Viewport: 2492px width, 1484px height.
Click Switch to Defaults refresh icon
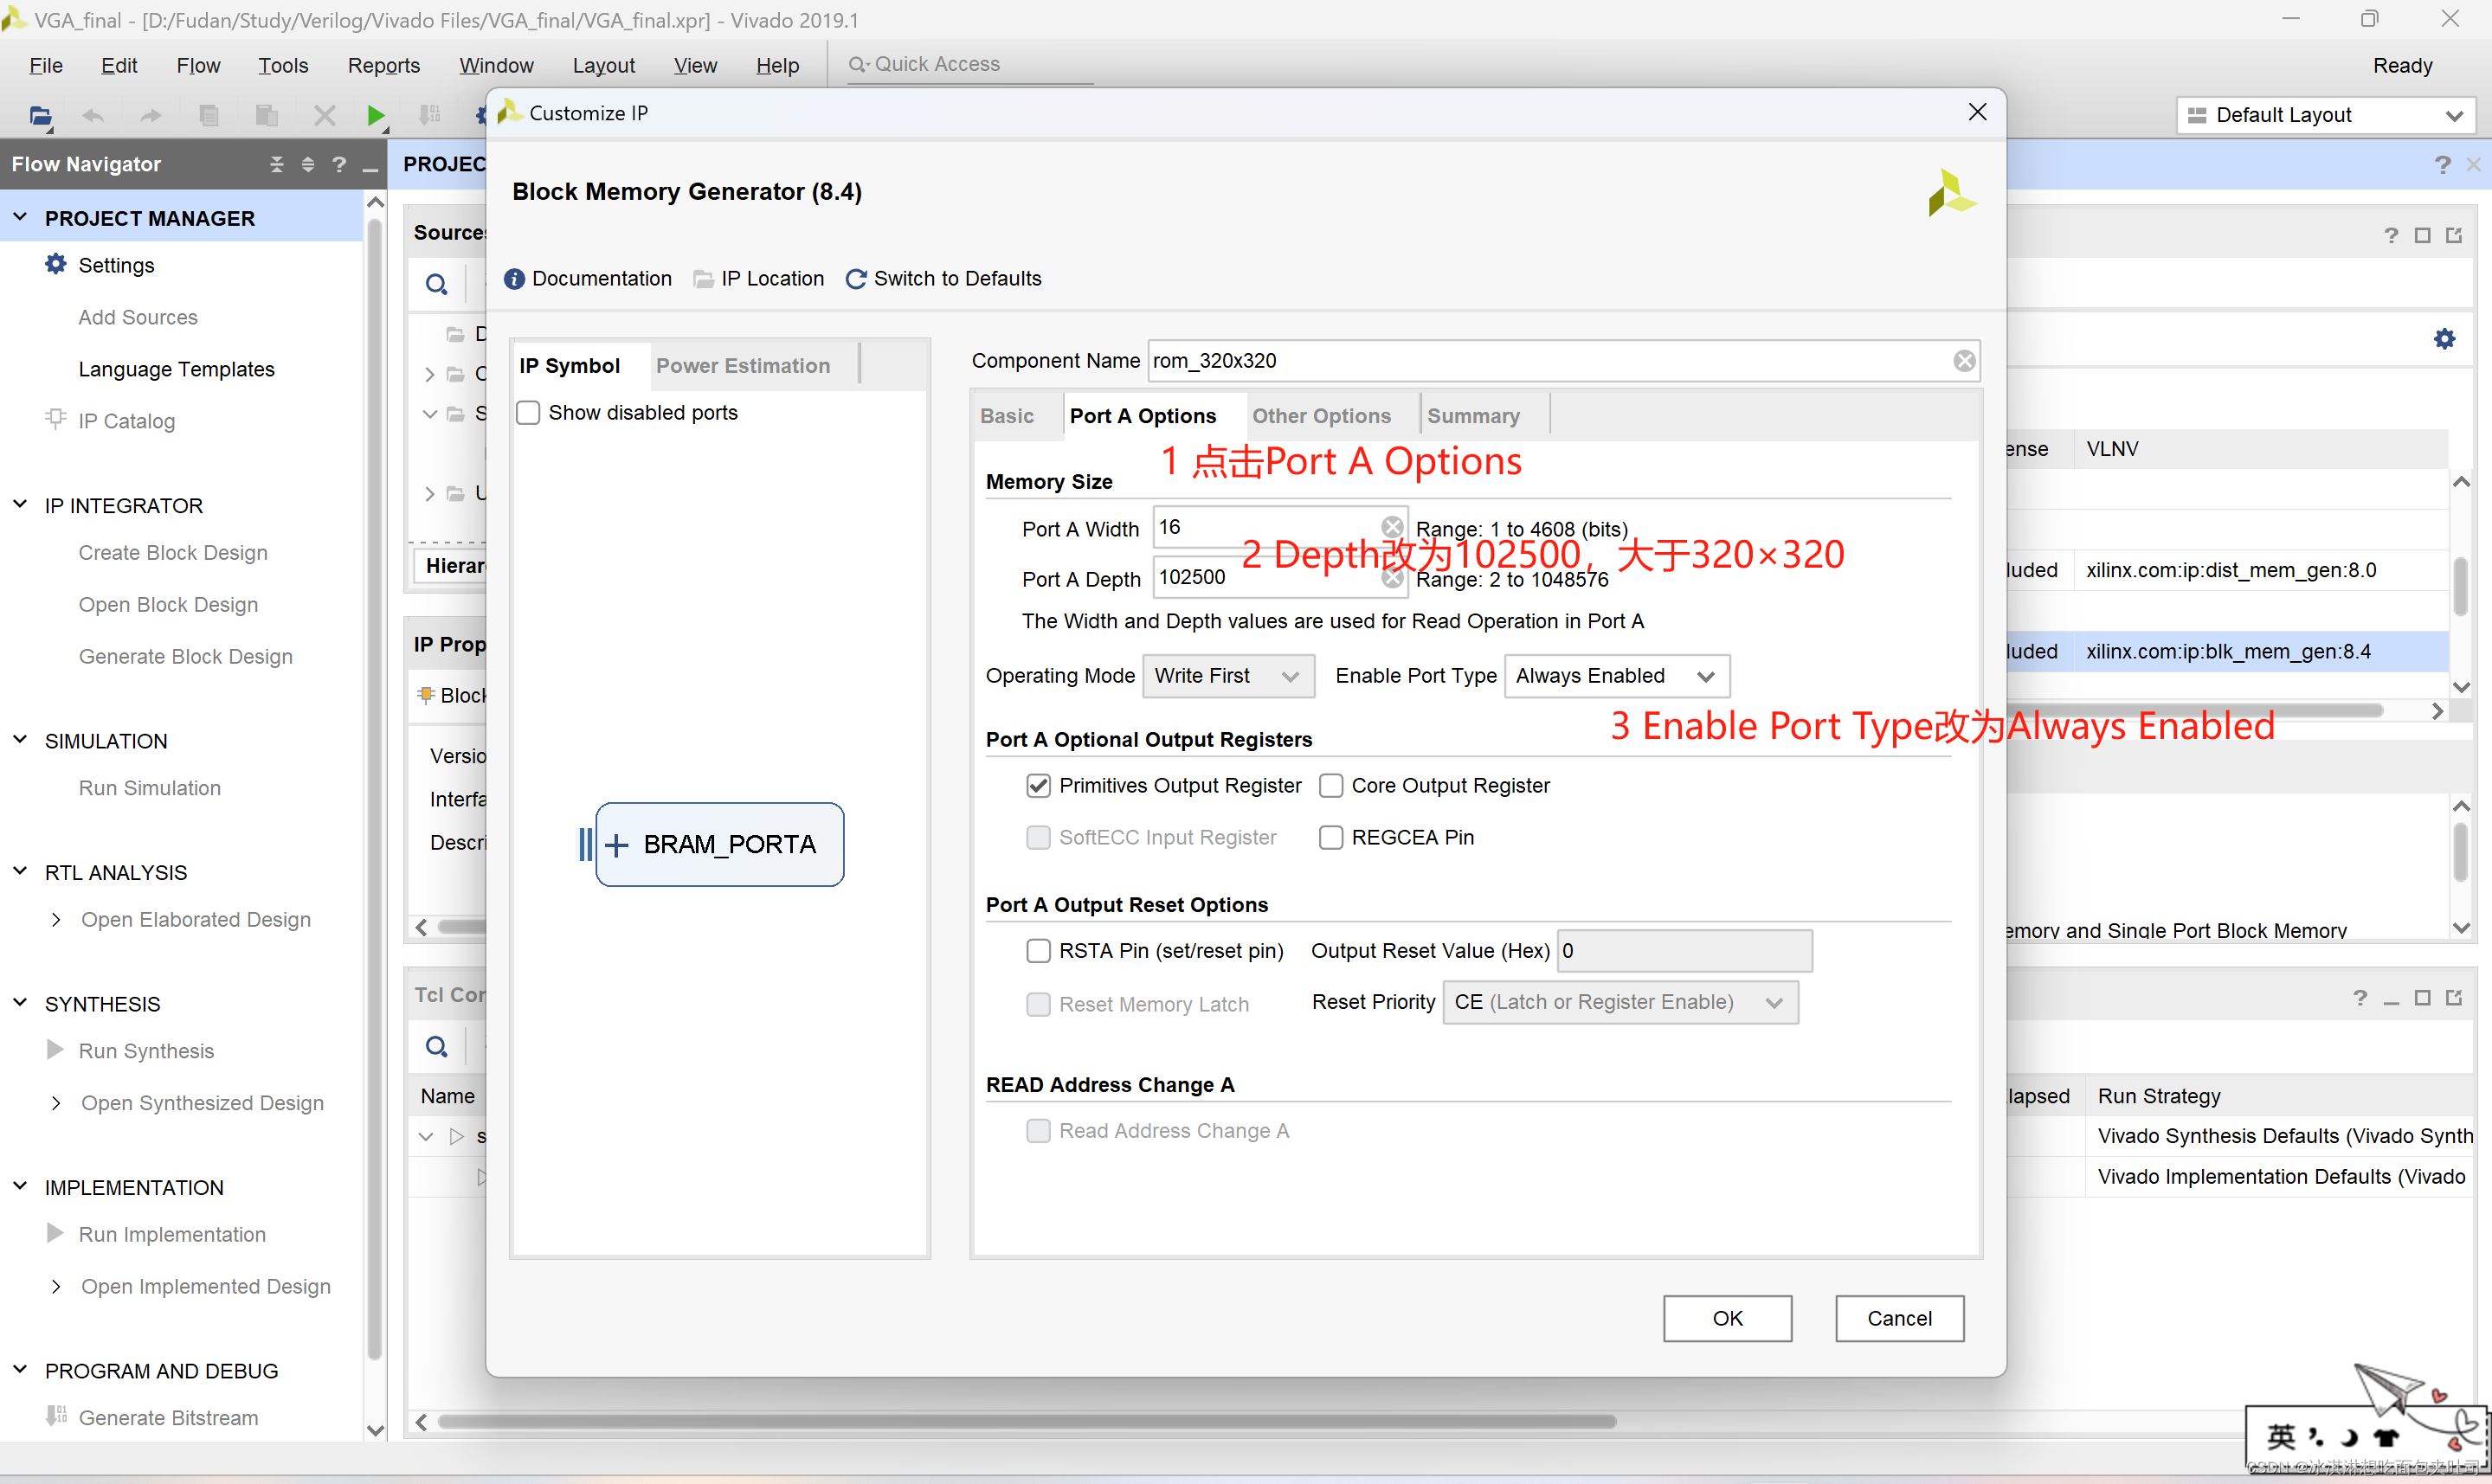(x=856, y=279)
